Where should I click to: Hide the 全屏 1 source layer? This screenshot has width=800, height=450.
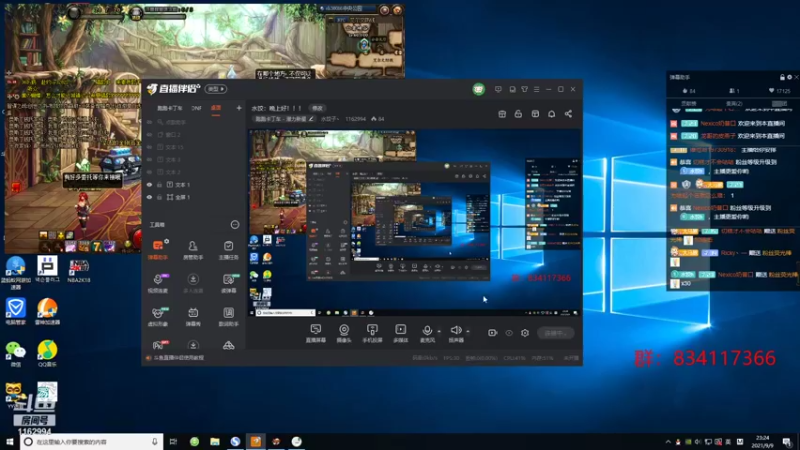[149, 197]
